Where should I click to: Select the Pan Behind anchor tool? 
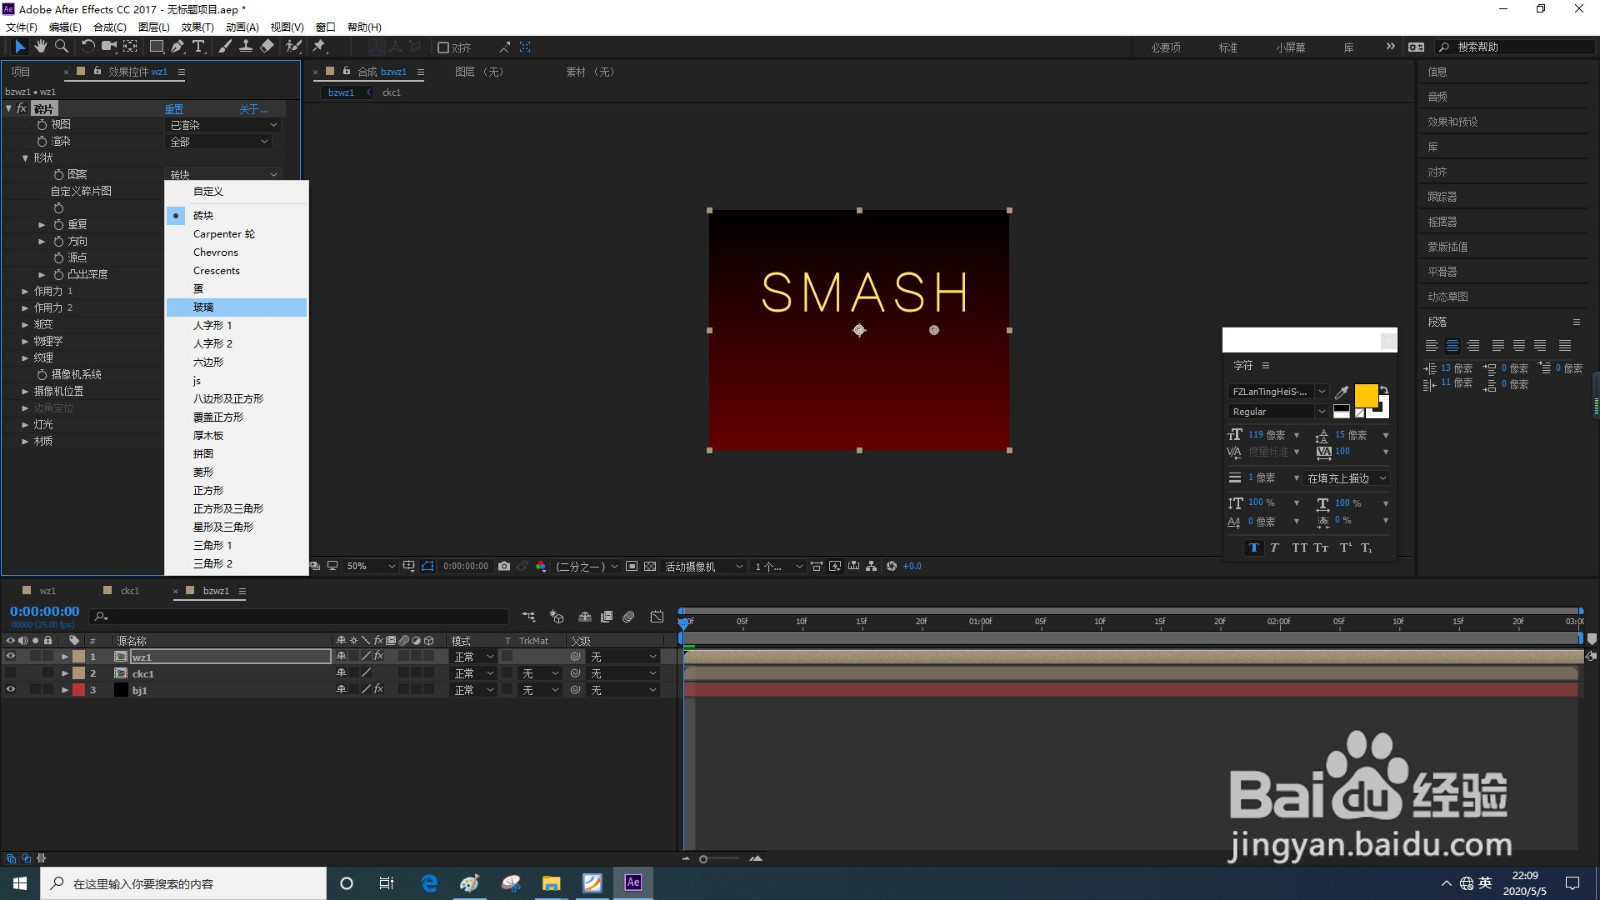coord(130,46)
